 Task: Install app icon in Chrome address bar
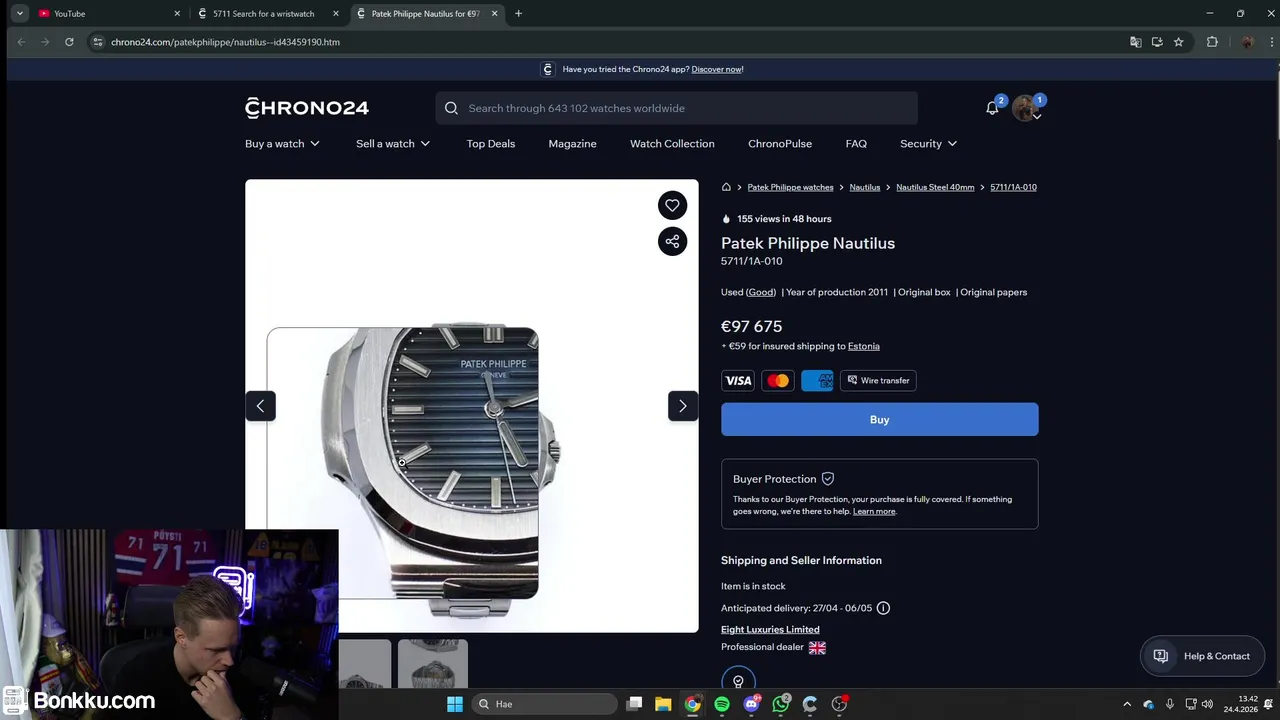point(1157,42)
